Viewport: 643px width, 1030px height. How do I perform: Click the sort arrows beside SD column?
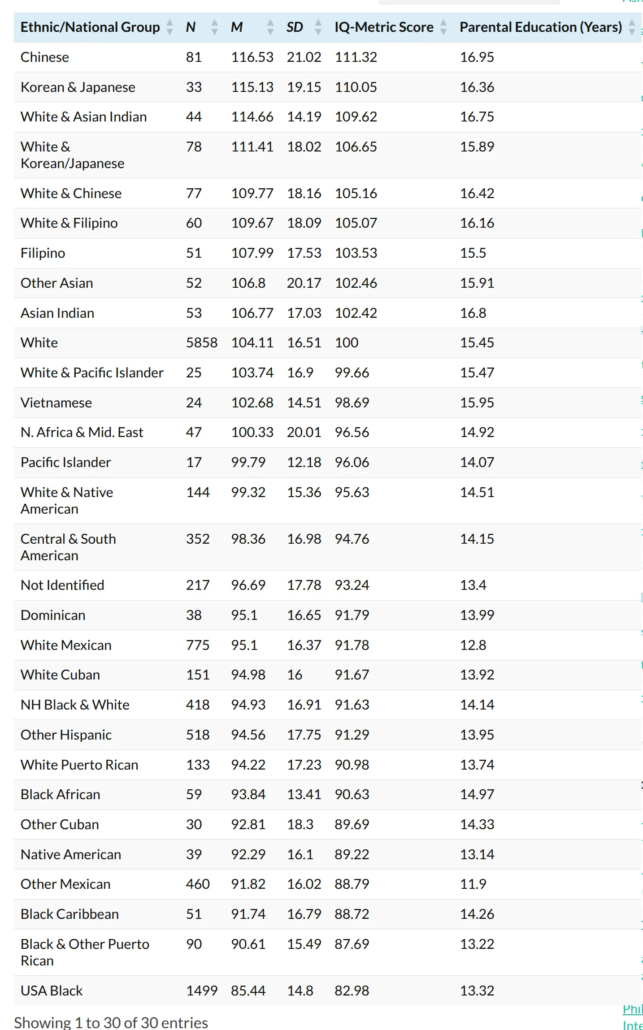click(x=318, y=27)
